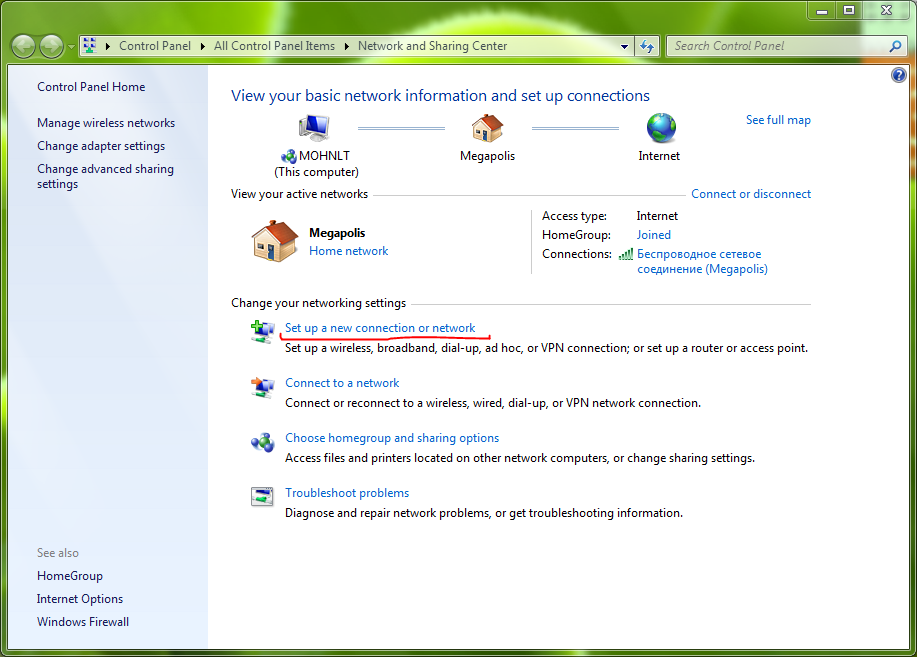Image resolution: width=917 pixels, height=657 pixels.
Task: Open Set up a new connection or network
Action: coord(380,328)
